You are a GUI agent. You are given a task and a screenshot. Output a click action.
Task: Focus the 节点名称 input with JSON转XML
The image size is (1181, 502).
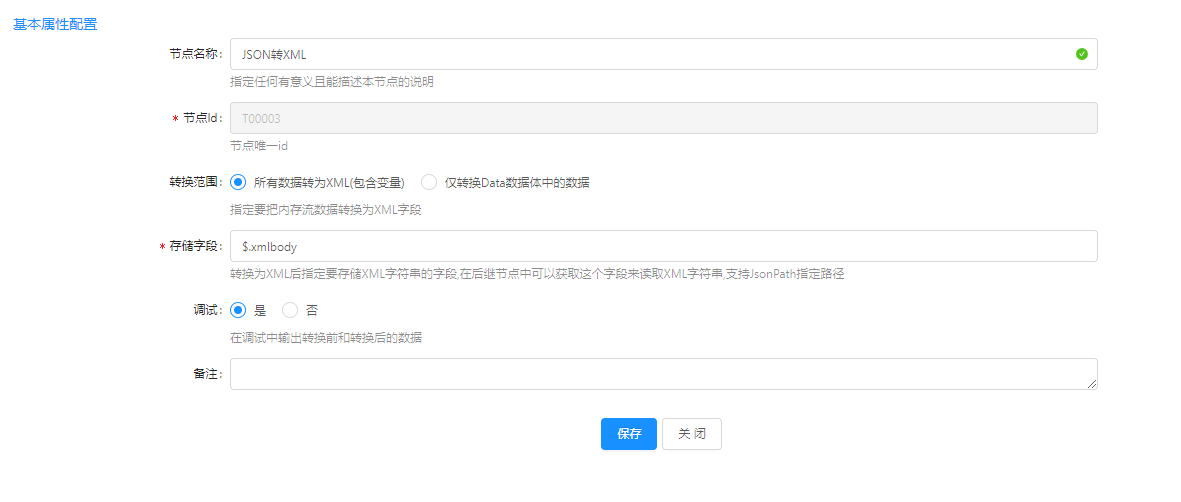(x=650, y=54)
